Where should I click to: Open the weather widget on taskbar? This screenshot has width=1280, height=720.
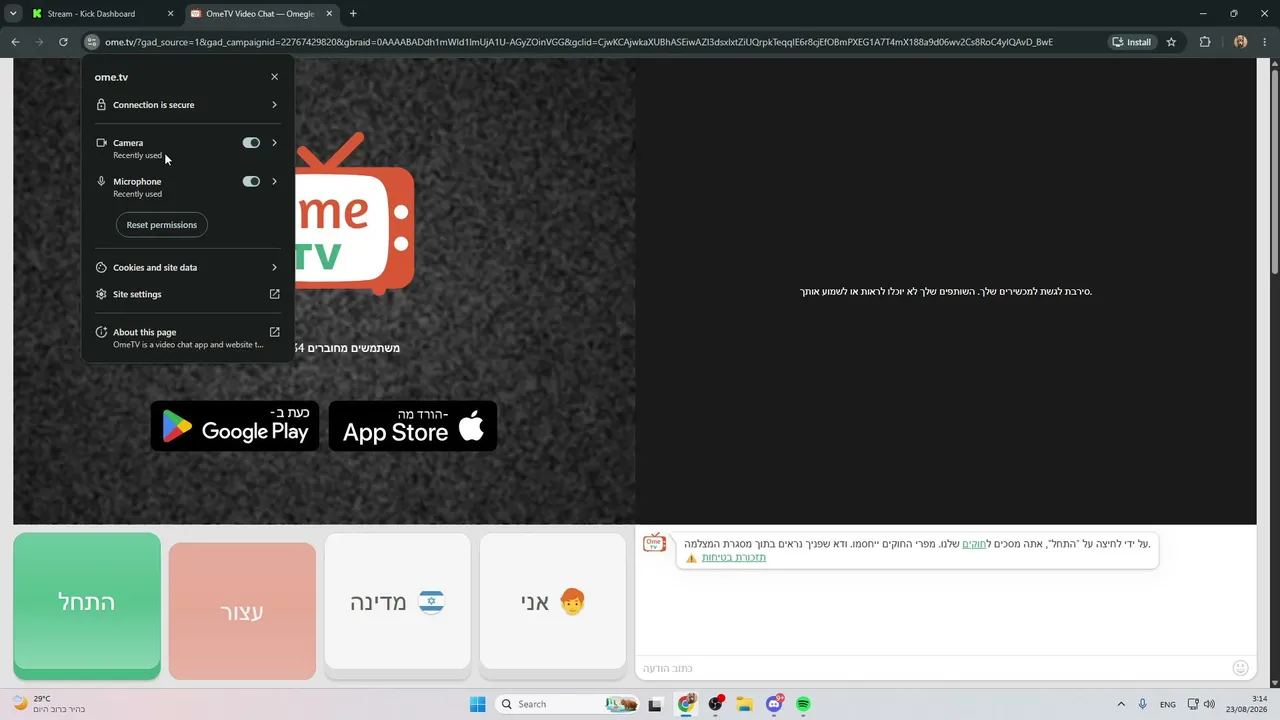tap(48, 704)
